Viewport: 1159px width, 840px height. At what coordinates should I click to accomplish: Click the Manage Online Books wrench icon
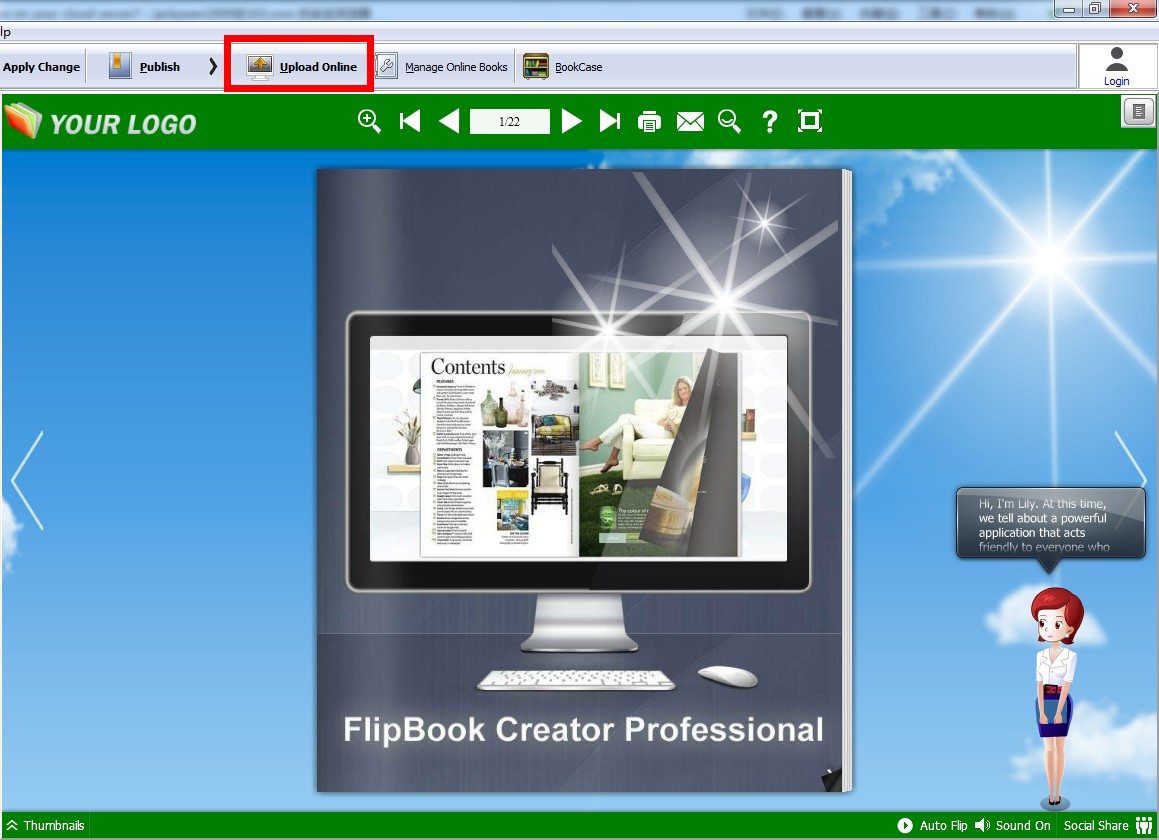(387, 67)
